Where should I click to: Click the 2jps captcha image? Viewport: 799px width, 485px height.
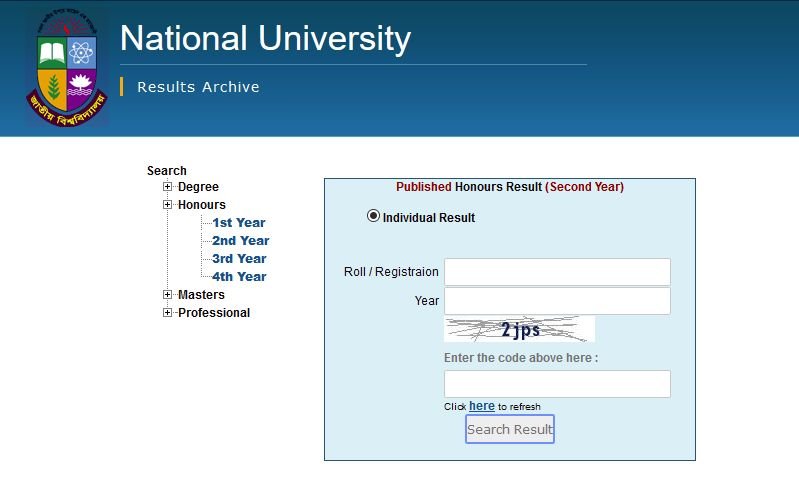519,329
